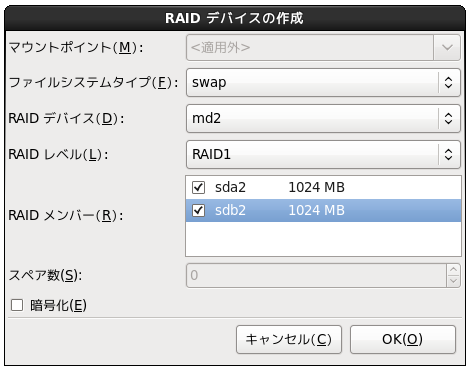
Task: Click the RAID デバイスの作成 title bar
Action: point(235,18)
